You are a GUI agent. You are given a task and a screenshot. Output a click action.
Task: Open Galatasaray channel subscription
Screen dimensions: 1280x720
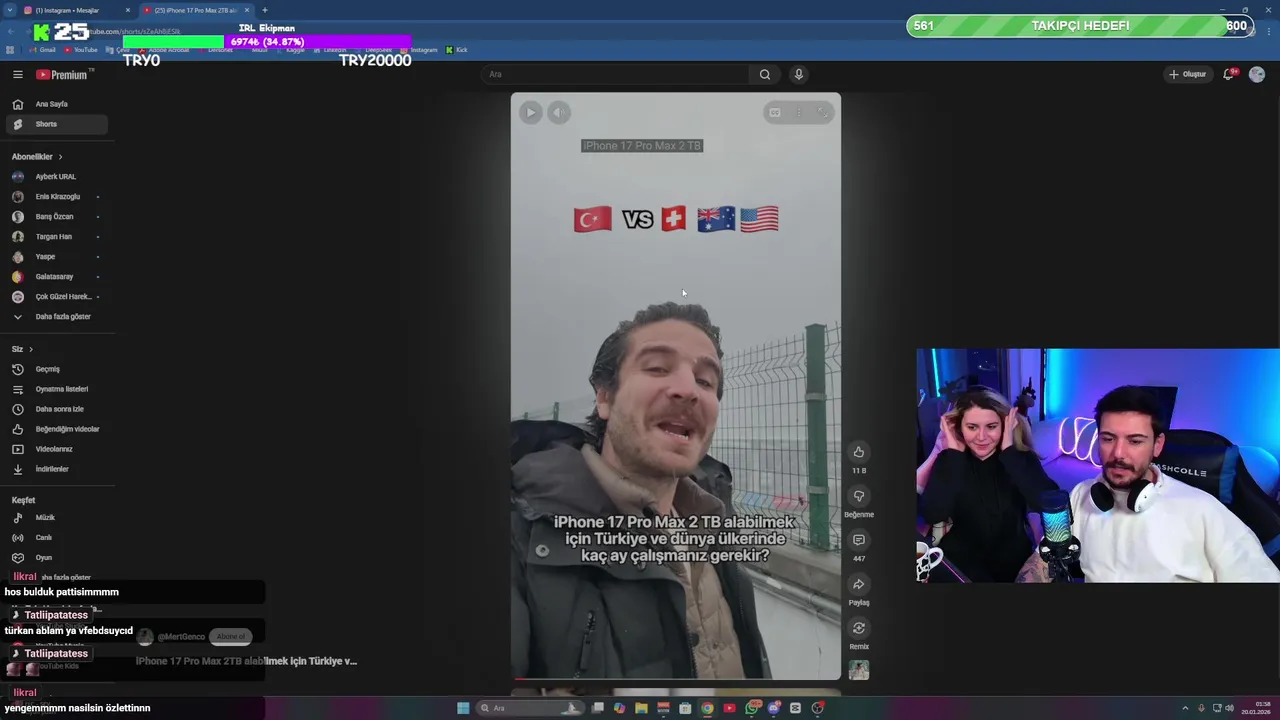point(57,277)
